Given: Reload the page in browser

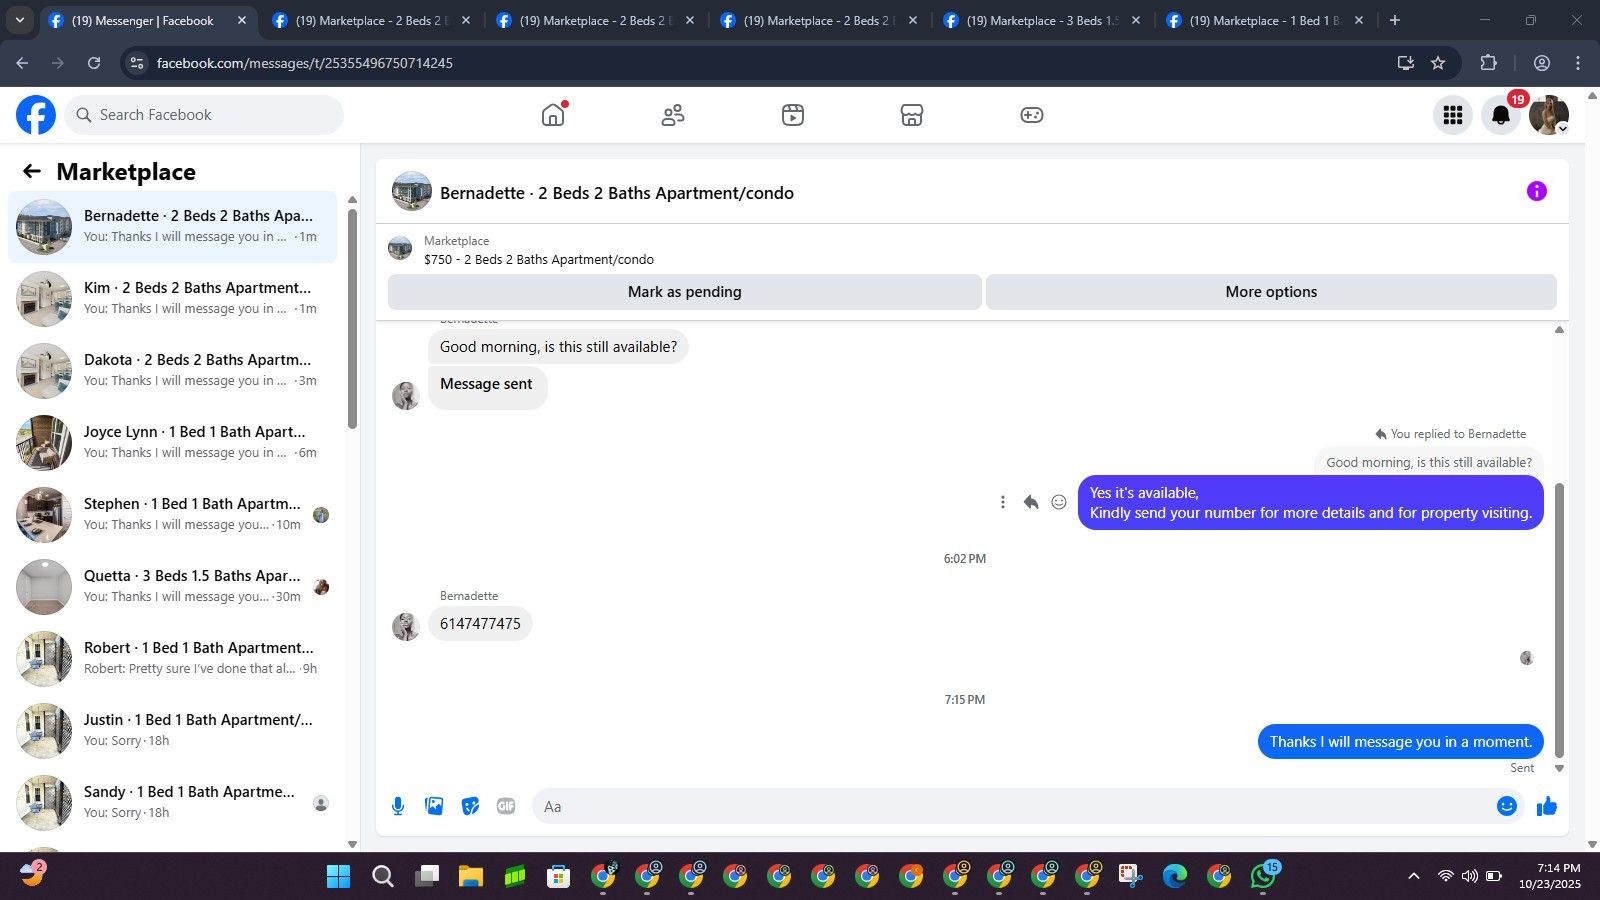Looking at the screenshot, I should [x=94, y=63].
